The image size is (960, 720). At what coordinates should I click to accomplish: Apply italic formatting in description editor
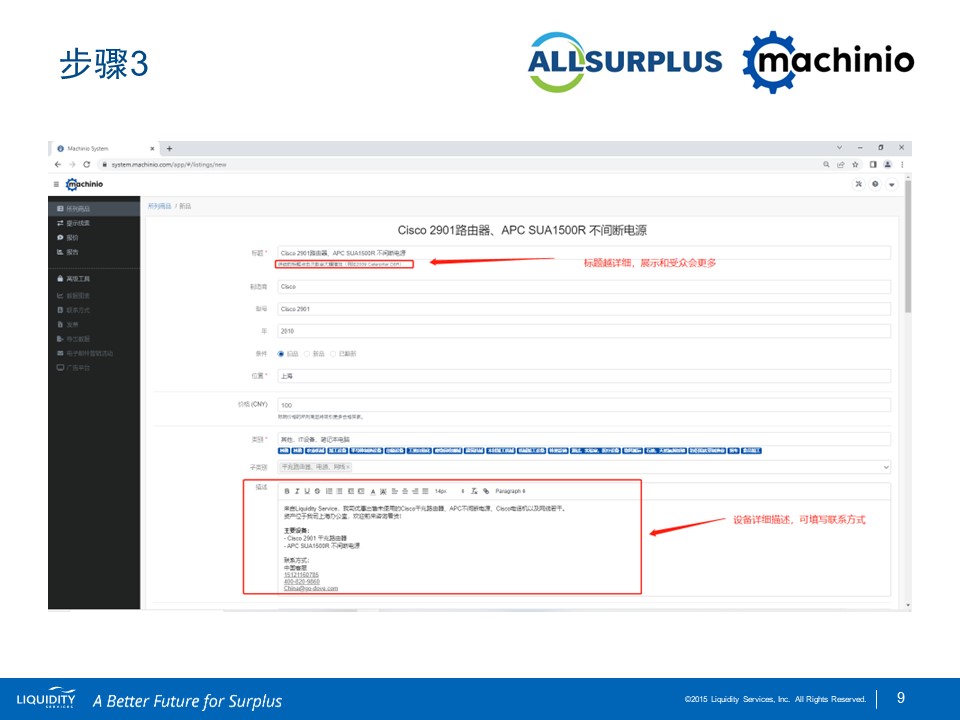click(296, 491)
